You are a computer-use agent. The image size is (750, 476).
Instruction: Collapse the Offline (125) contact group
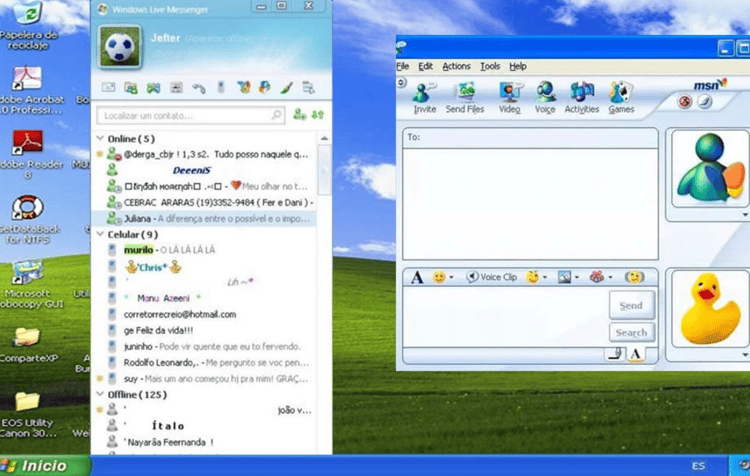tap(100, 394)
